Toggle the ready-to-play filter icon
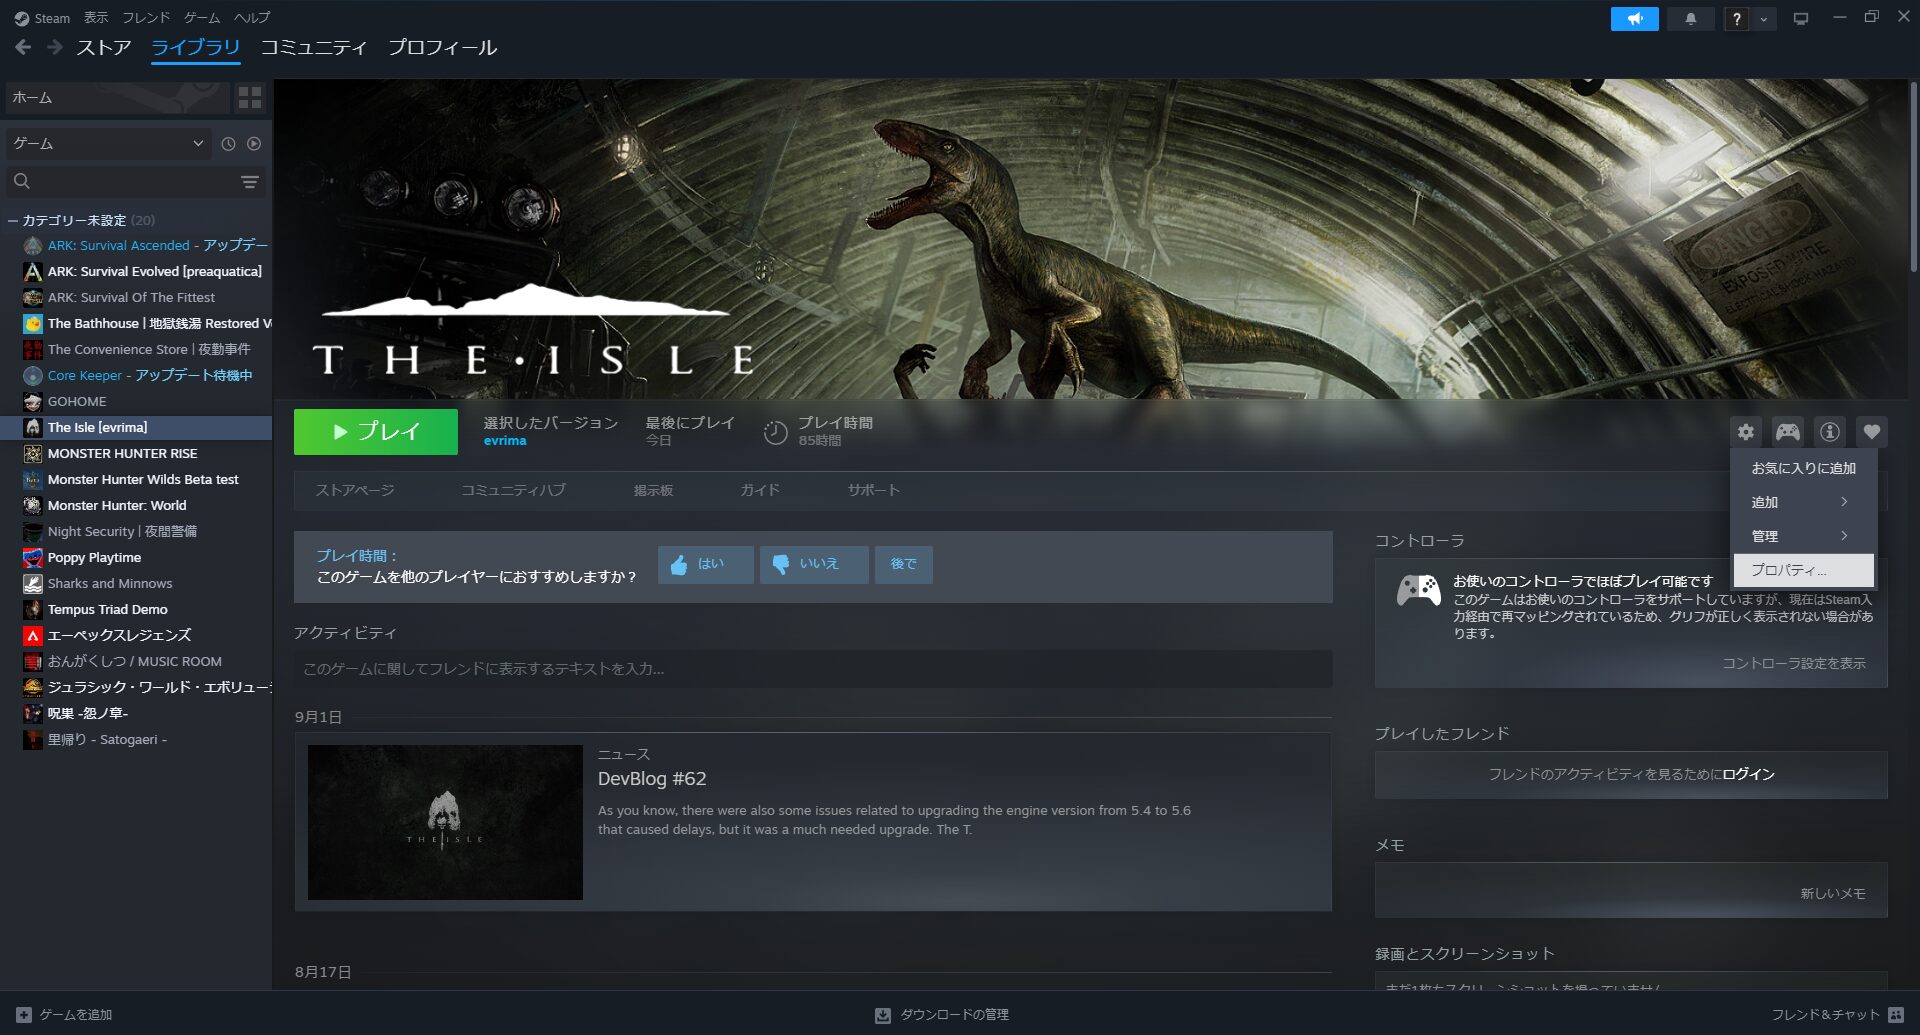This screenshot has width=1920, height=1035. 254,144
